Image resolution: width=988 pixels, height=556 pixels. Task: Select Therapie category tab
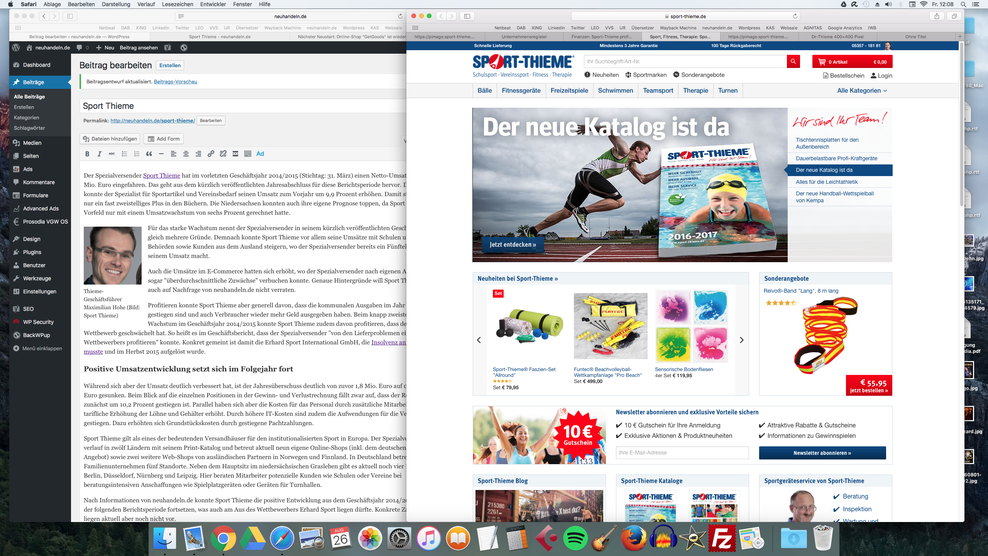(696, 91)
